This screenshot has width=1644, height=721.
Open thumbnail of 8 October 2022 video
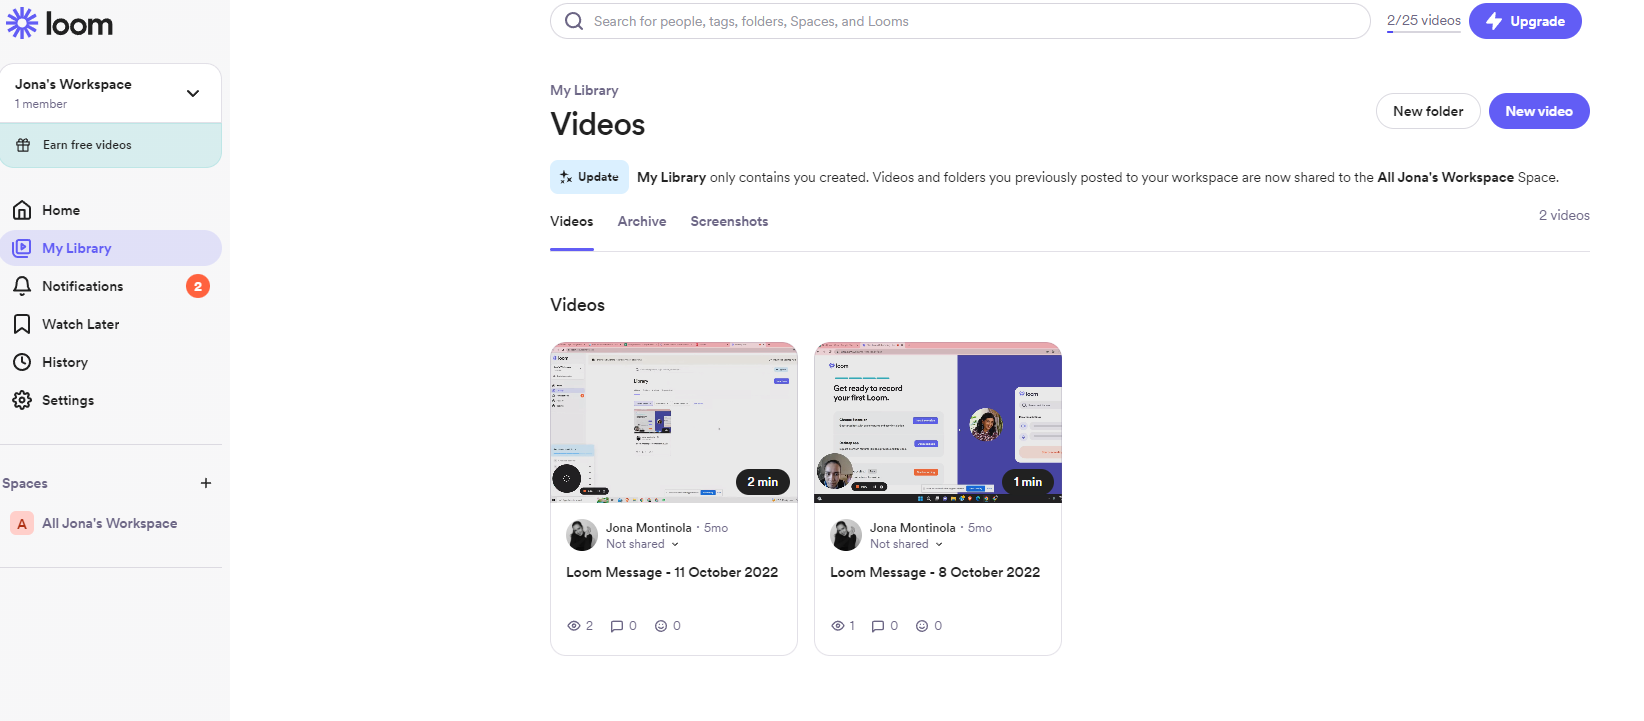click(x=938, y=422)
